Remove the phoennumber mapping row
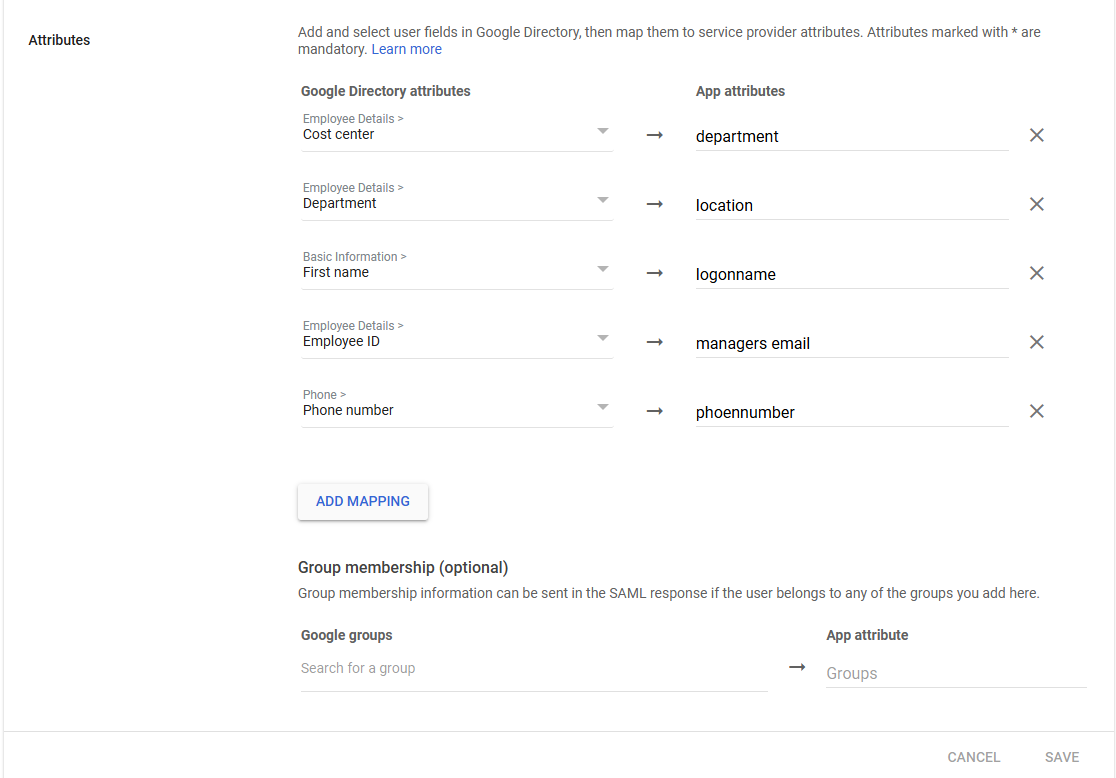 pyautogui.click(x=1037, y=411)
